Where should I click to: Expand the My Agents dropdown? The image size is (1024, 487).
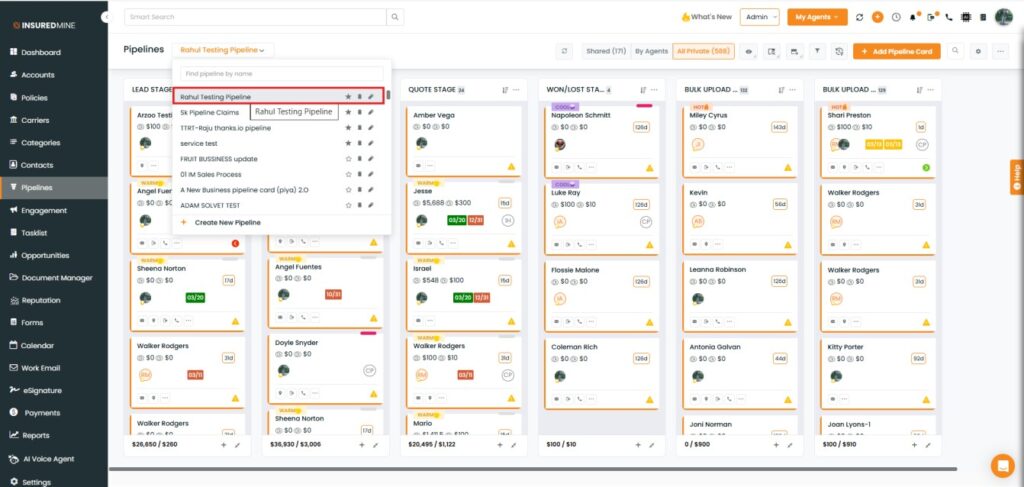[816, 17]
